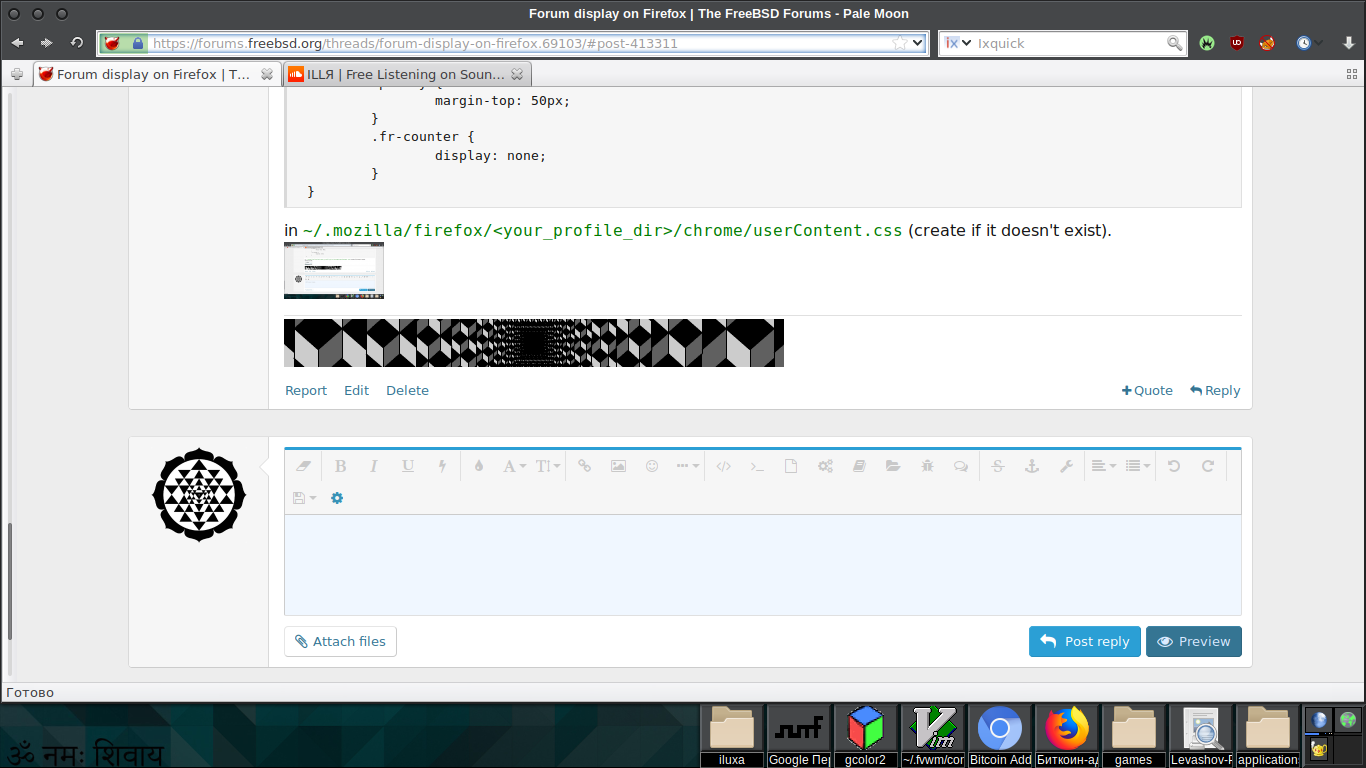This screenshot has width=1366, height=768.
Task: Expand the font family dropdown
Action: 514,466
